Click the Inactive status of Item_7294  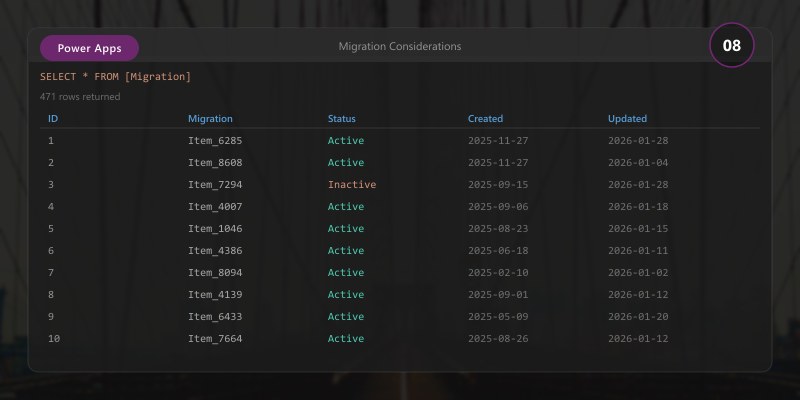[x=352, y=184]
